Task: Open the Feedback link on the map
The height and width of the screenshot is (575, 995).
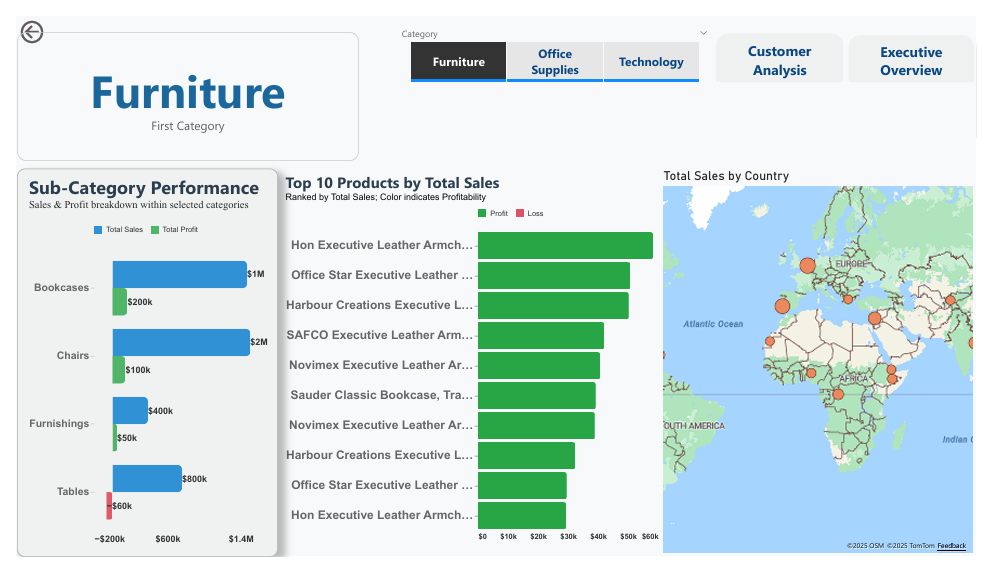Action: [951, 546]
